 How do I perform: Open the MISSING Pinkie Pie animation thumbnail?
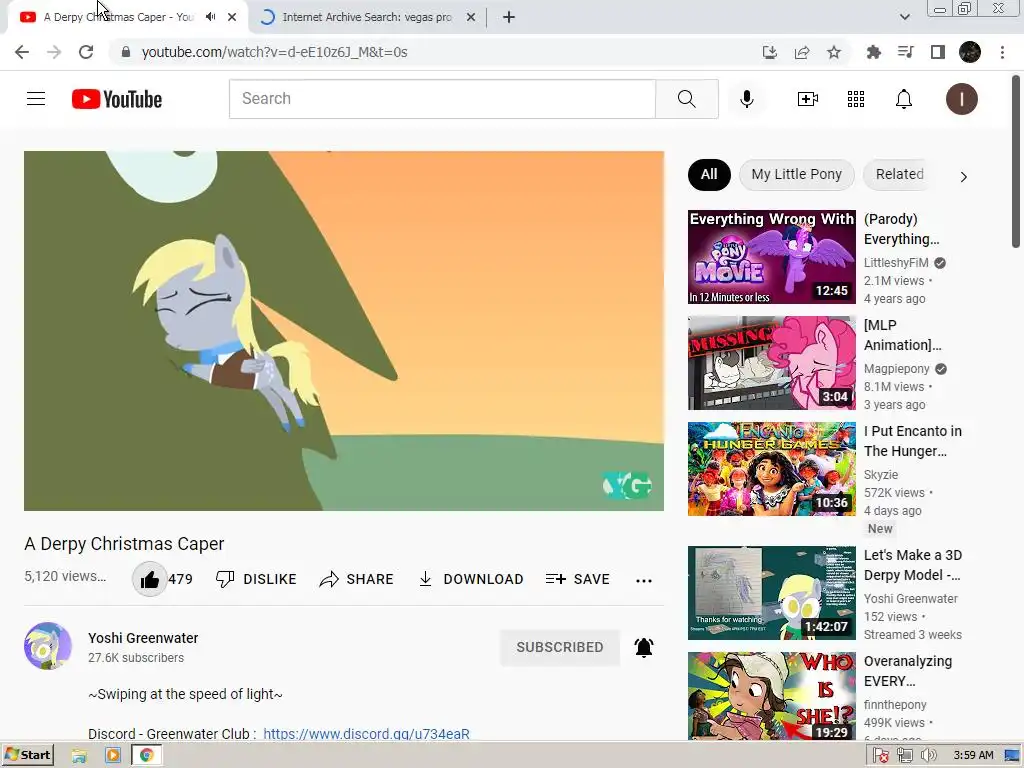[x=771, y=363]
